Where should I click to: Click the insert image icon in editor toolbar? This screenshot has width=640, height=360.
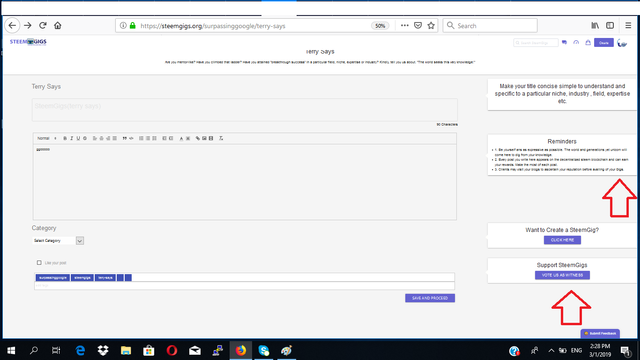(204, 138)
